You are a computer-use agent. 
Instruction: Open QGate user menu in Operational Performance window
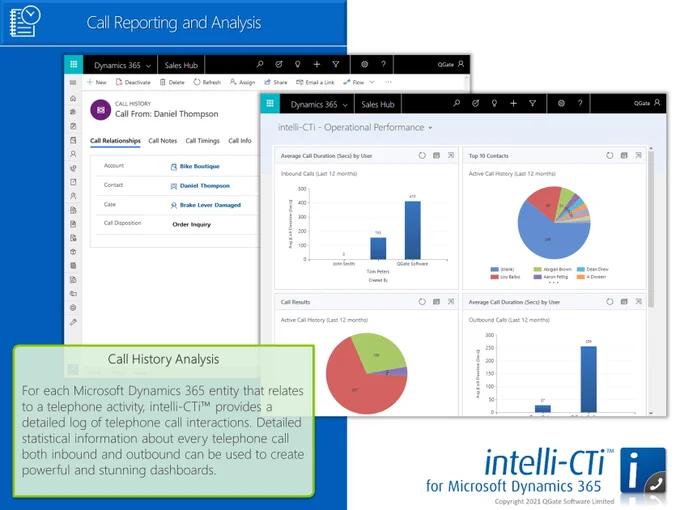coord(647,103)
